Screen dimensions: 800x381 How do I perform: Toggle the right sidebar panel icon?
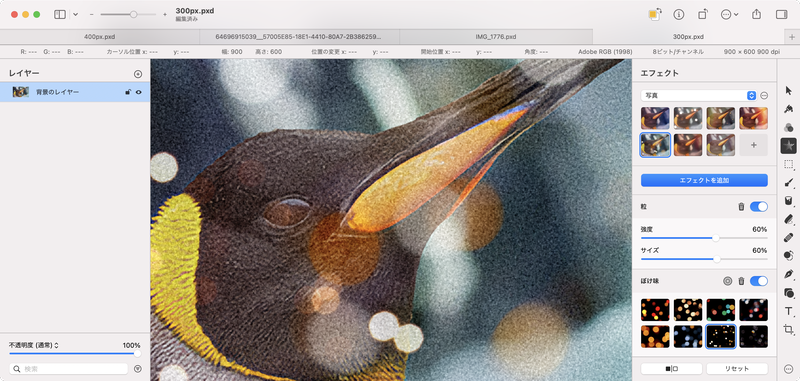(x=781, y=14)
